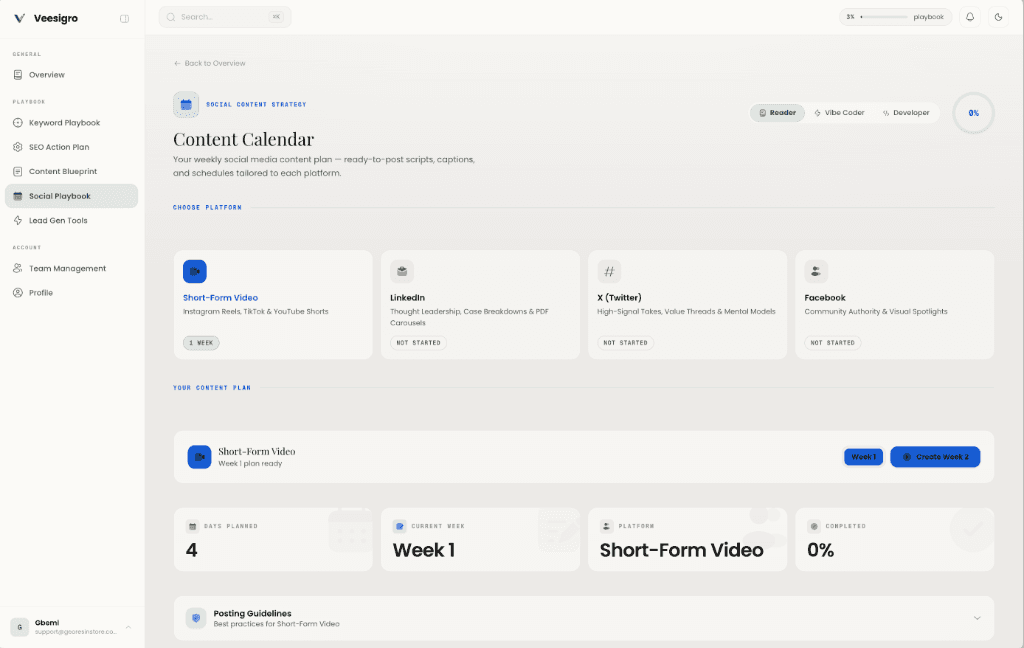Click the video camera icon on Short-Form Video card
Screen dimensions: 1024x648
pos(195,271)
